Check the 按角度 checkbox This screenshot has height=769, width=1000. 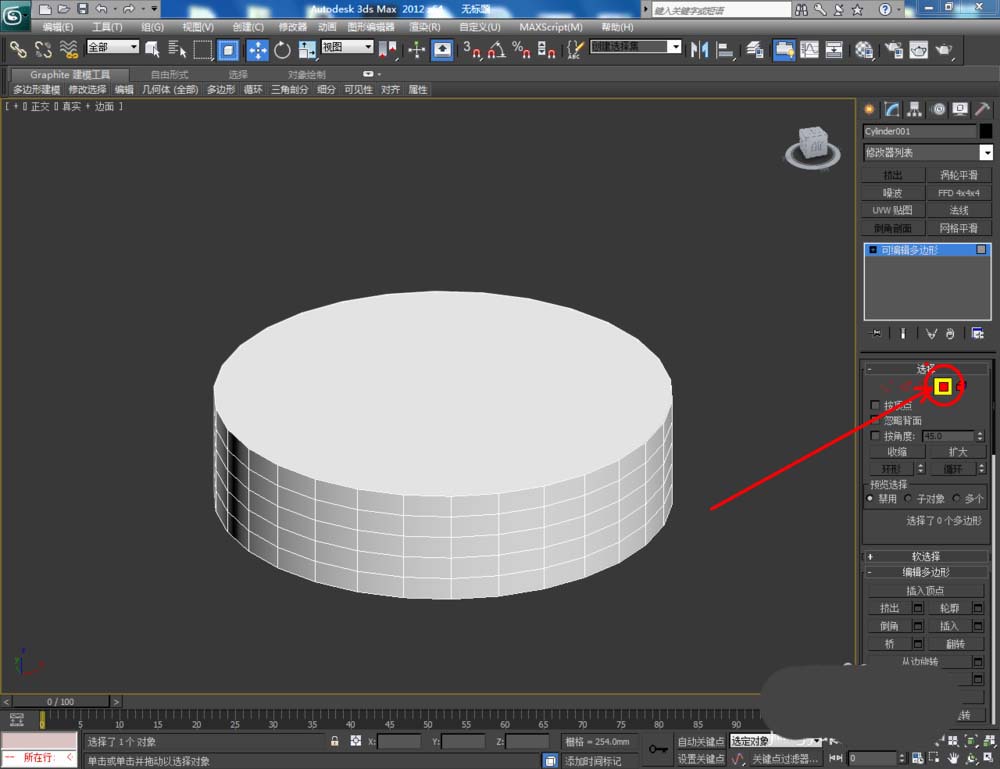[x=876, y=436]
